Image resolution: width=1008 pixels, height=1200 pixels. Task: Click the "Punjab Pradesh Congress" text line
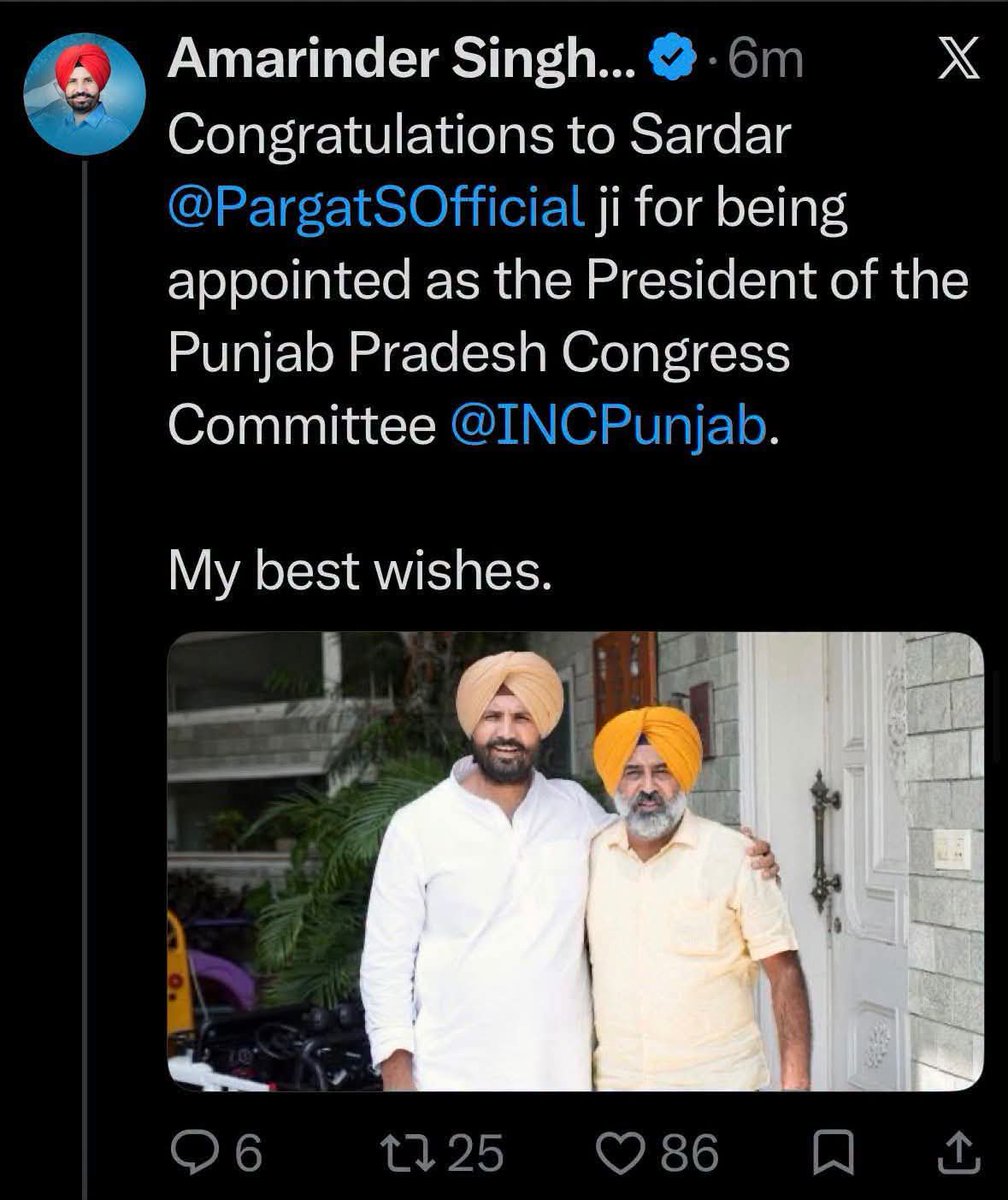478,356
